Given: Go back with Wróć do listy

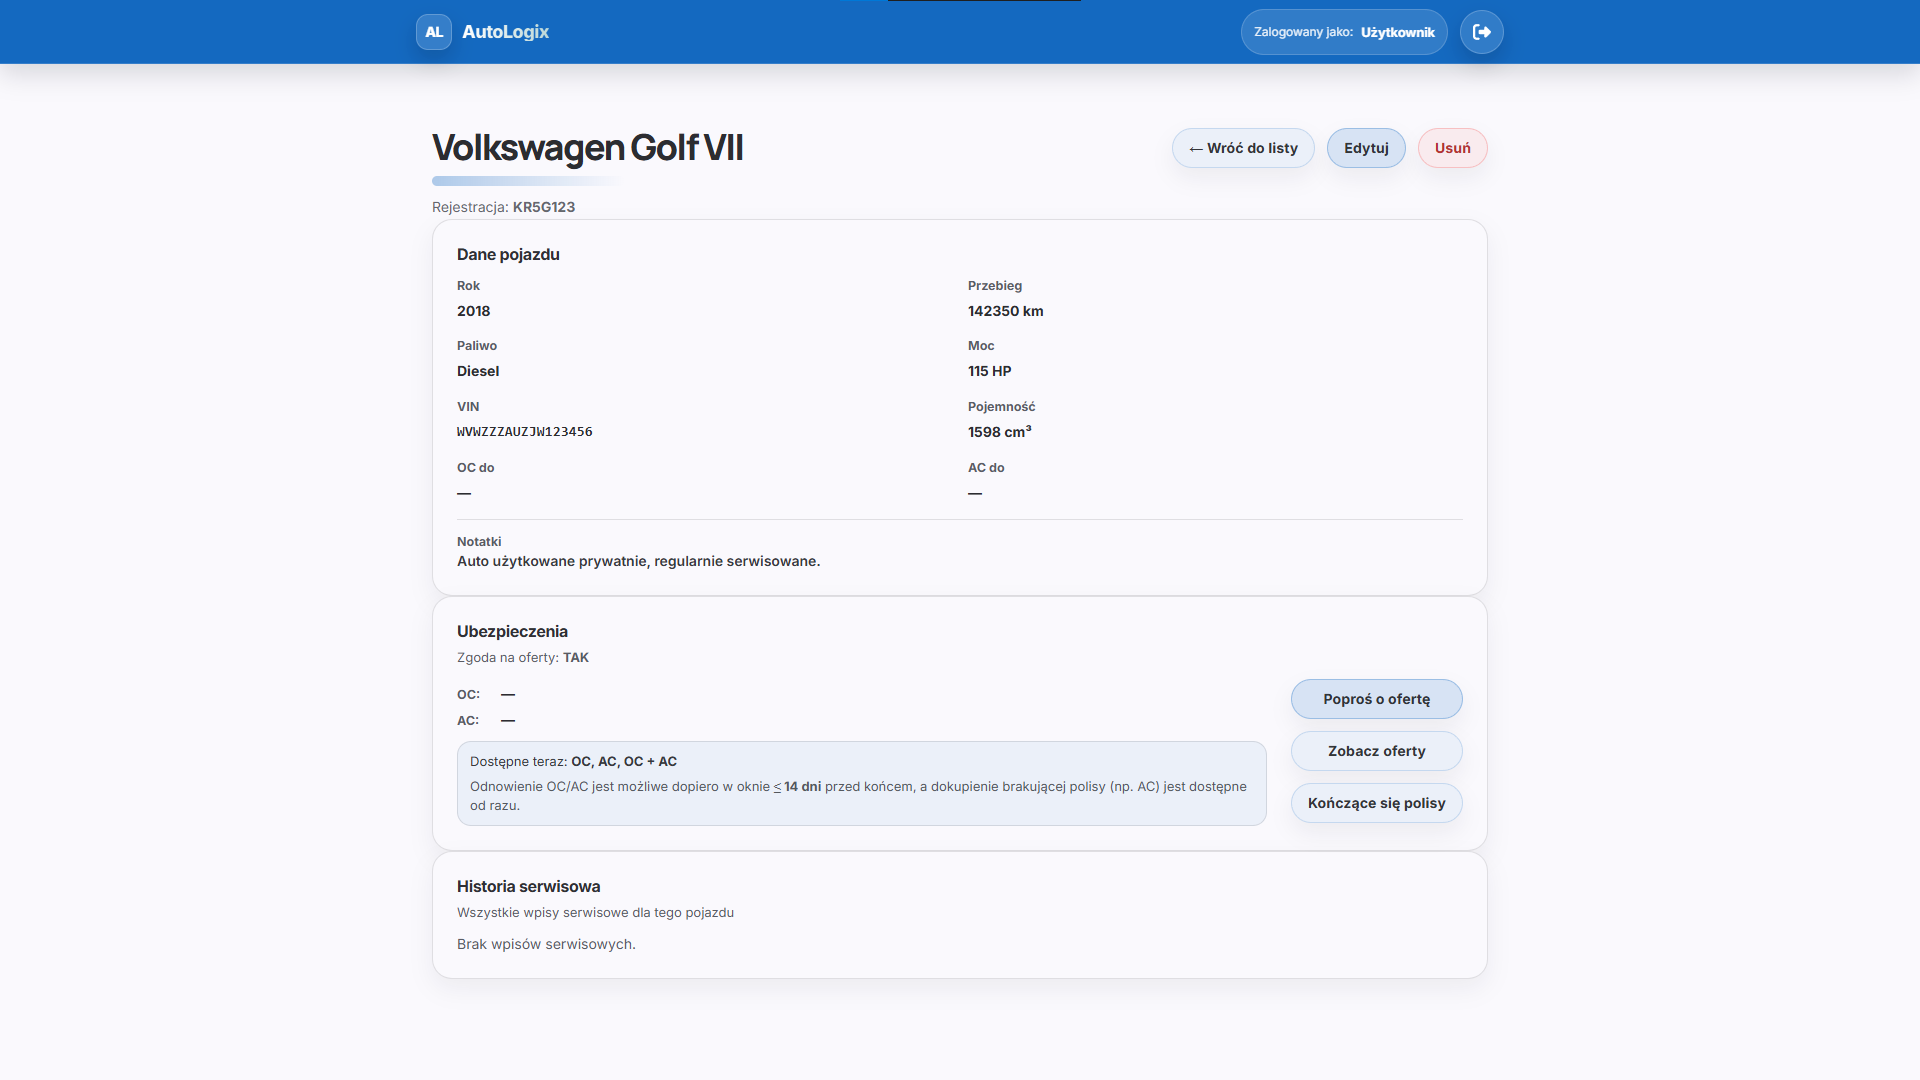Looking at the screenshot, I should 1243,148.
